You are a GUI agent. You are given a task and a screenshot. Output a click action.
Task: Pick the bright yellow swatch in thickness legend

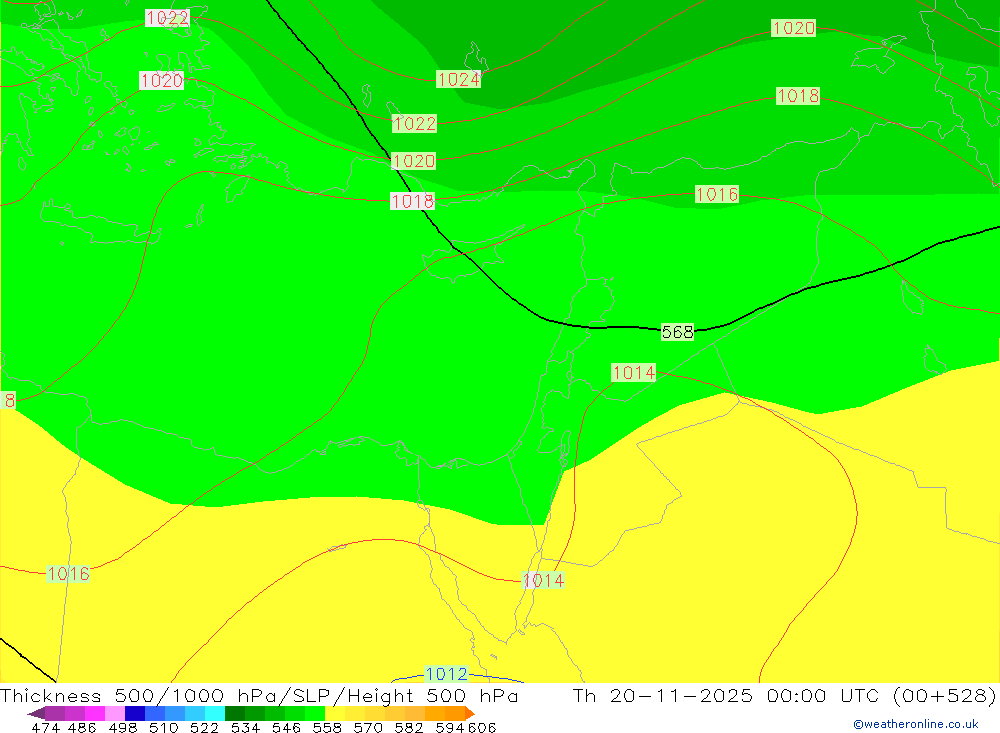click(335, 713)
